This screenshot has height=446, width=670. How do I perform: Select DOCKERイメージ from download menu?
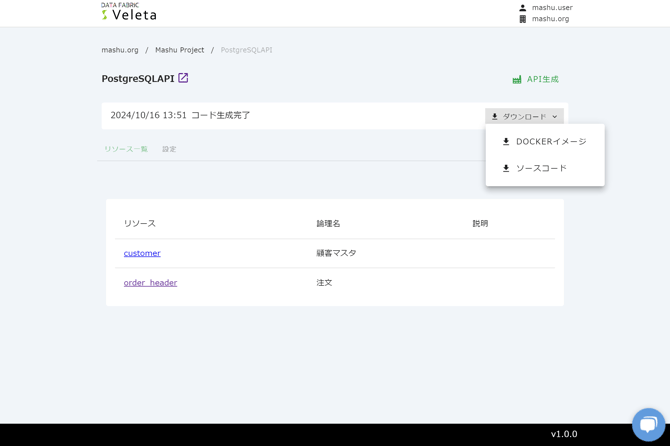point(551,142)
